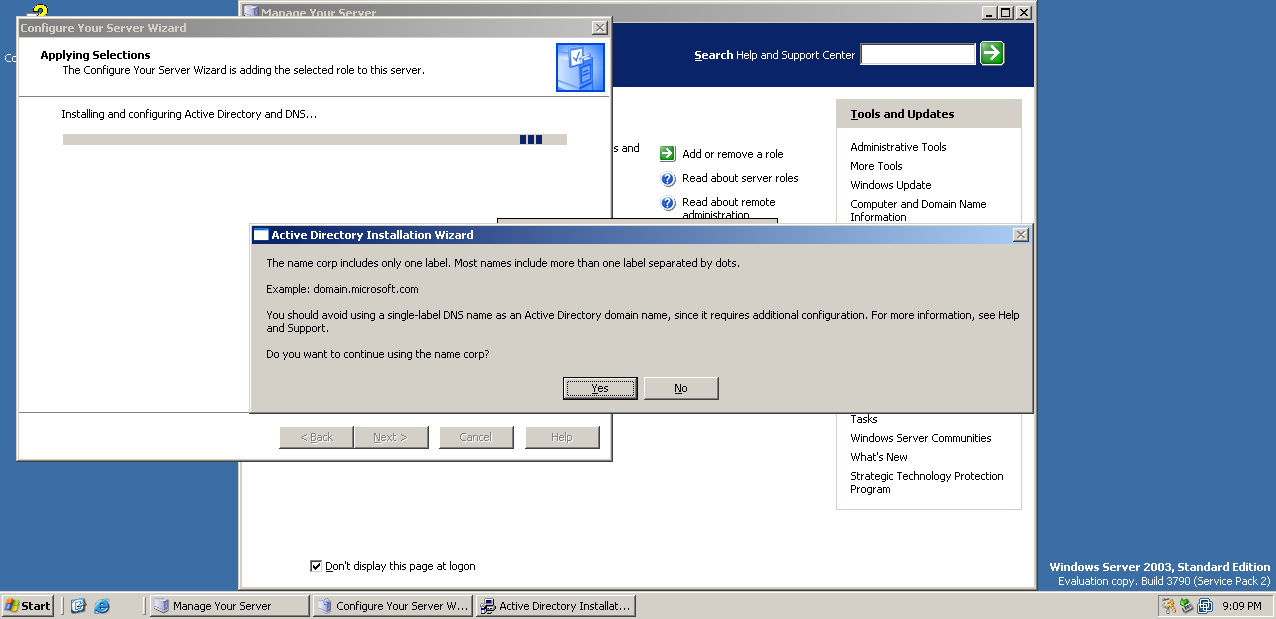Viewport: 1276px width, 619px height.
Task: Click the keys tray icon in the system tray
Action: (x=1168, y=606)
